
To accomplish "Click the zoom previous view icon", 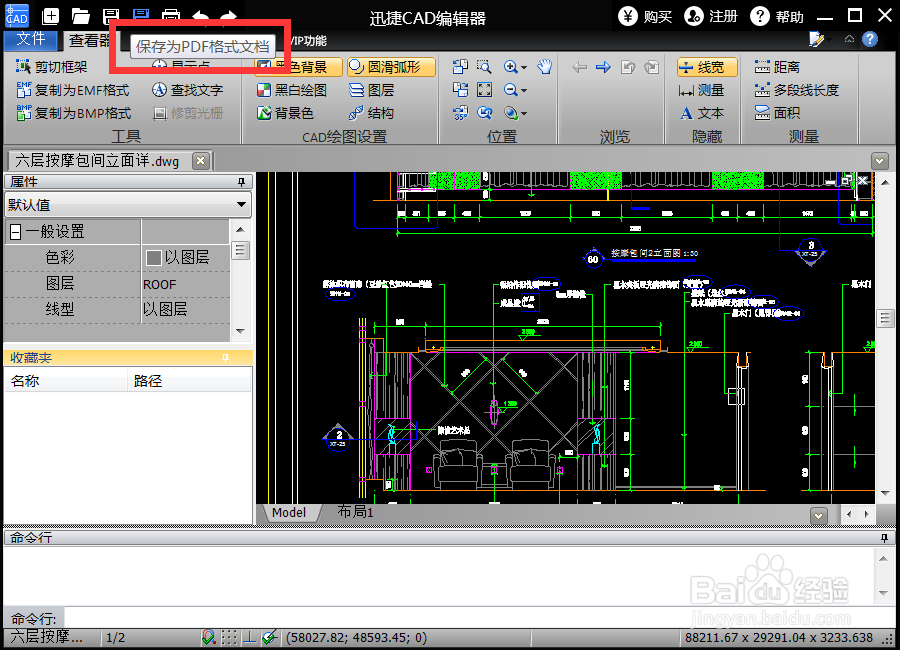I will (x=484, y=113).
